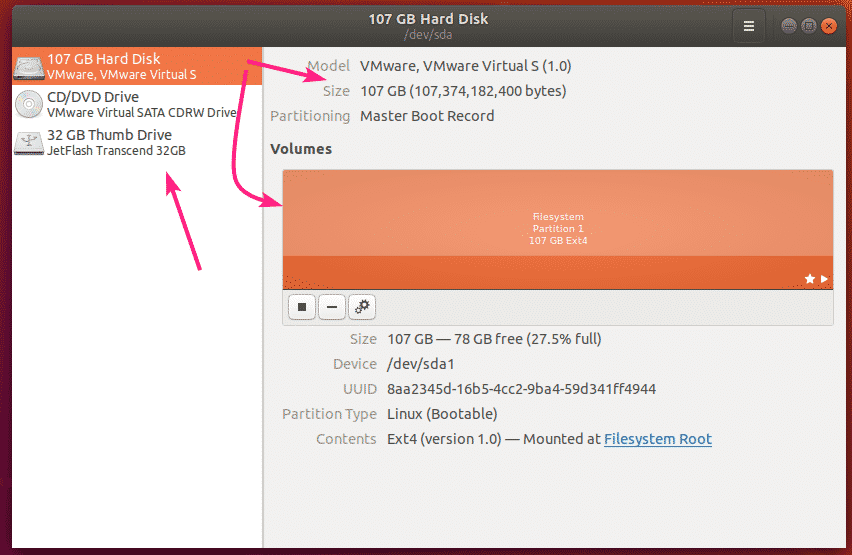
Task: Click the Linux (Bootable) partition type value
Action: [442, 414]
